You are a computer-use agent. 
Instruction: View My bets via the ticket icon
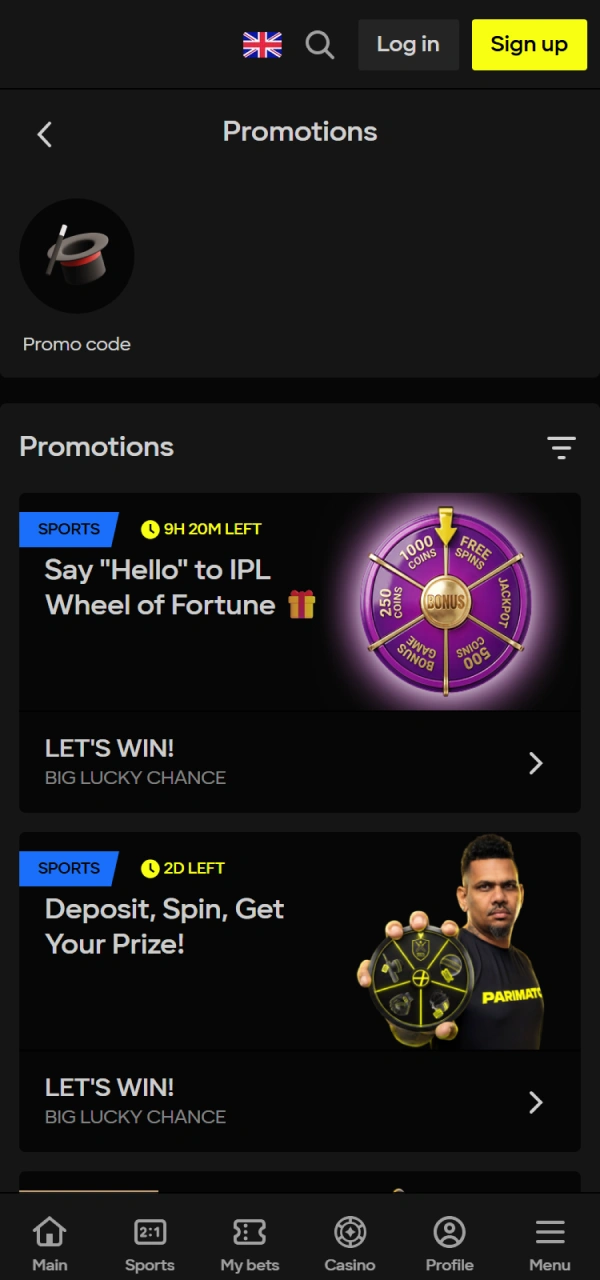click(x=249, y=1232)
